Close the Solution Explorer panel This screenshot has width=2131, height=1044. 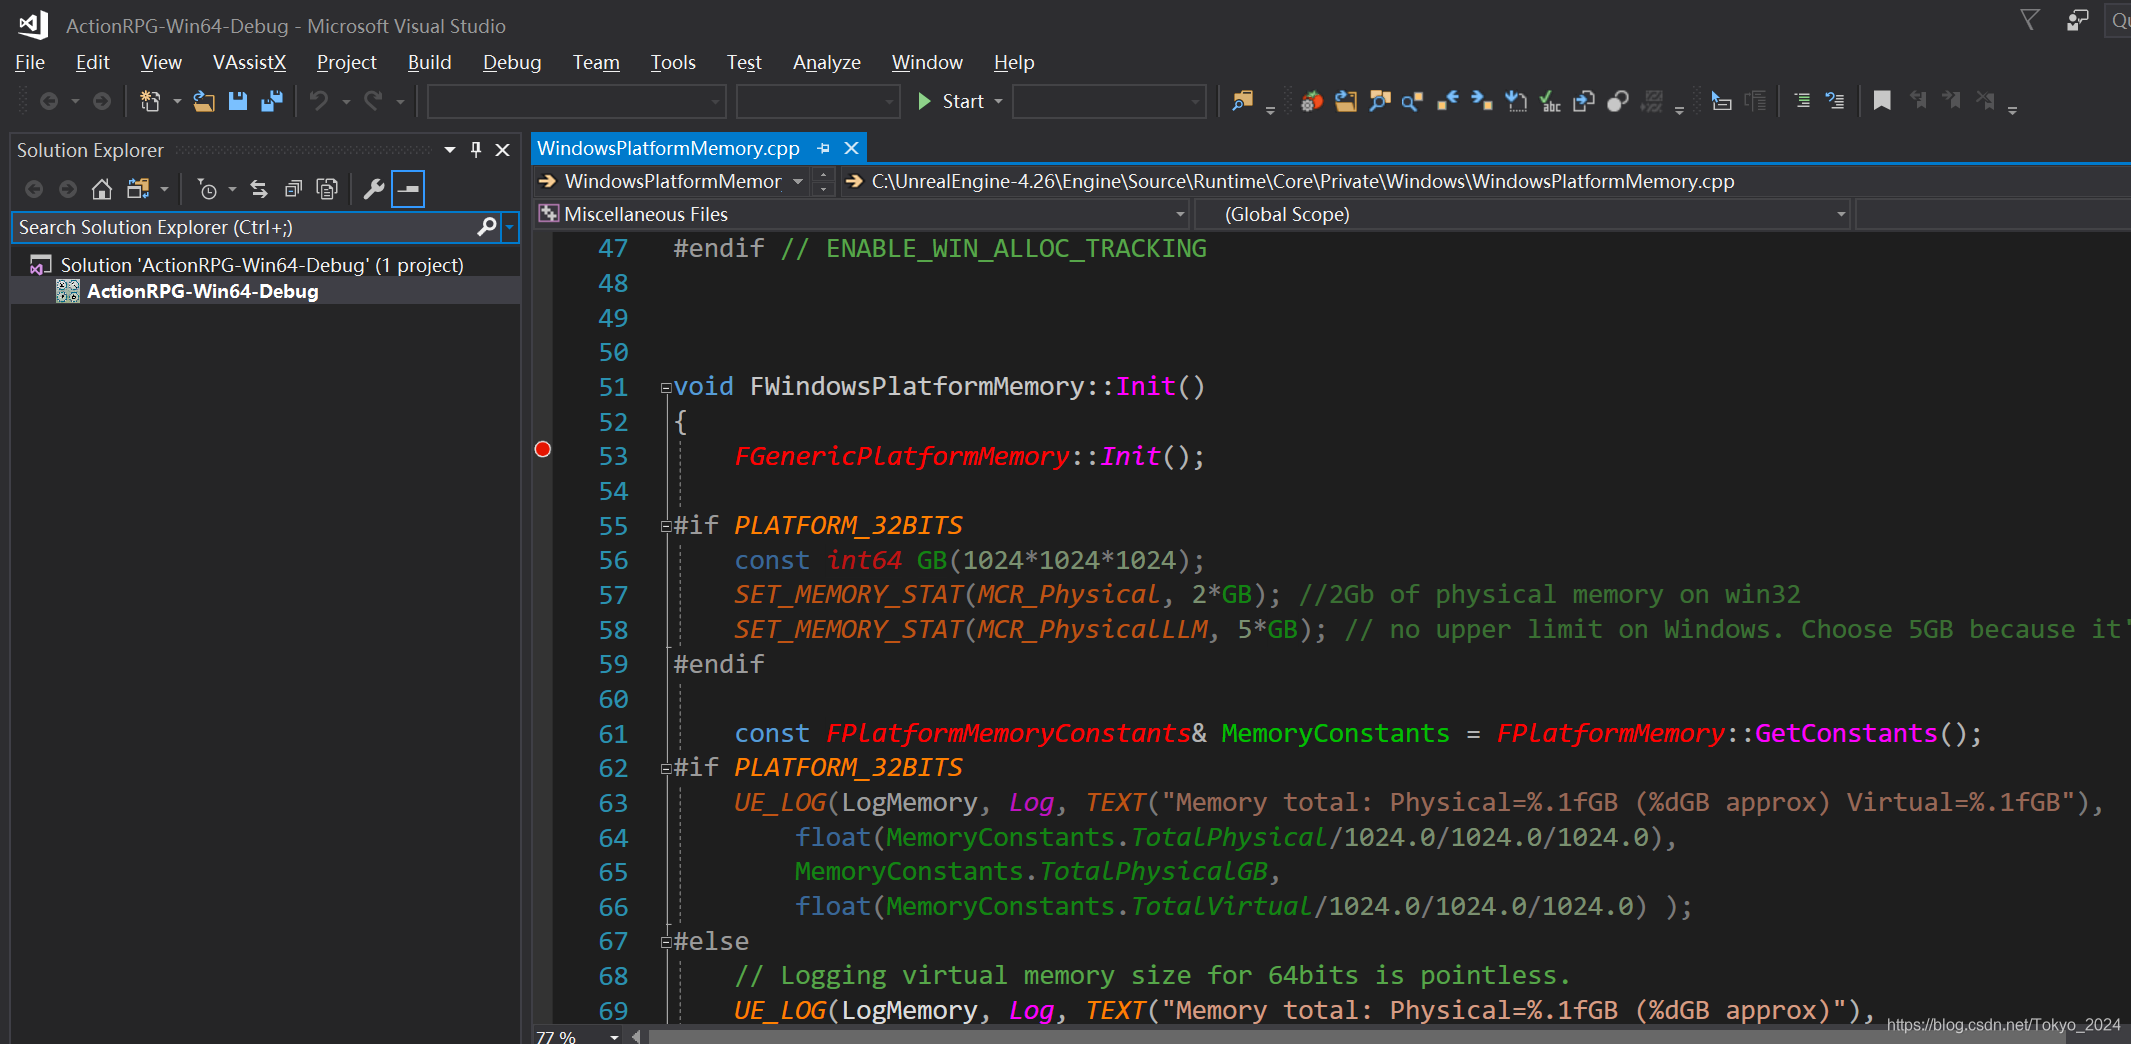503,149
